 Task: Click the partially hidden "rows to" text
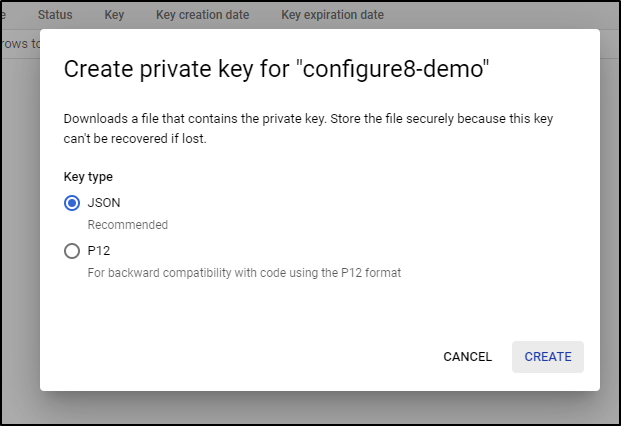coord(20,44)
